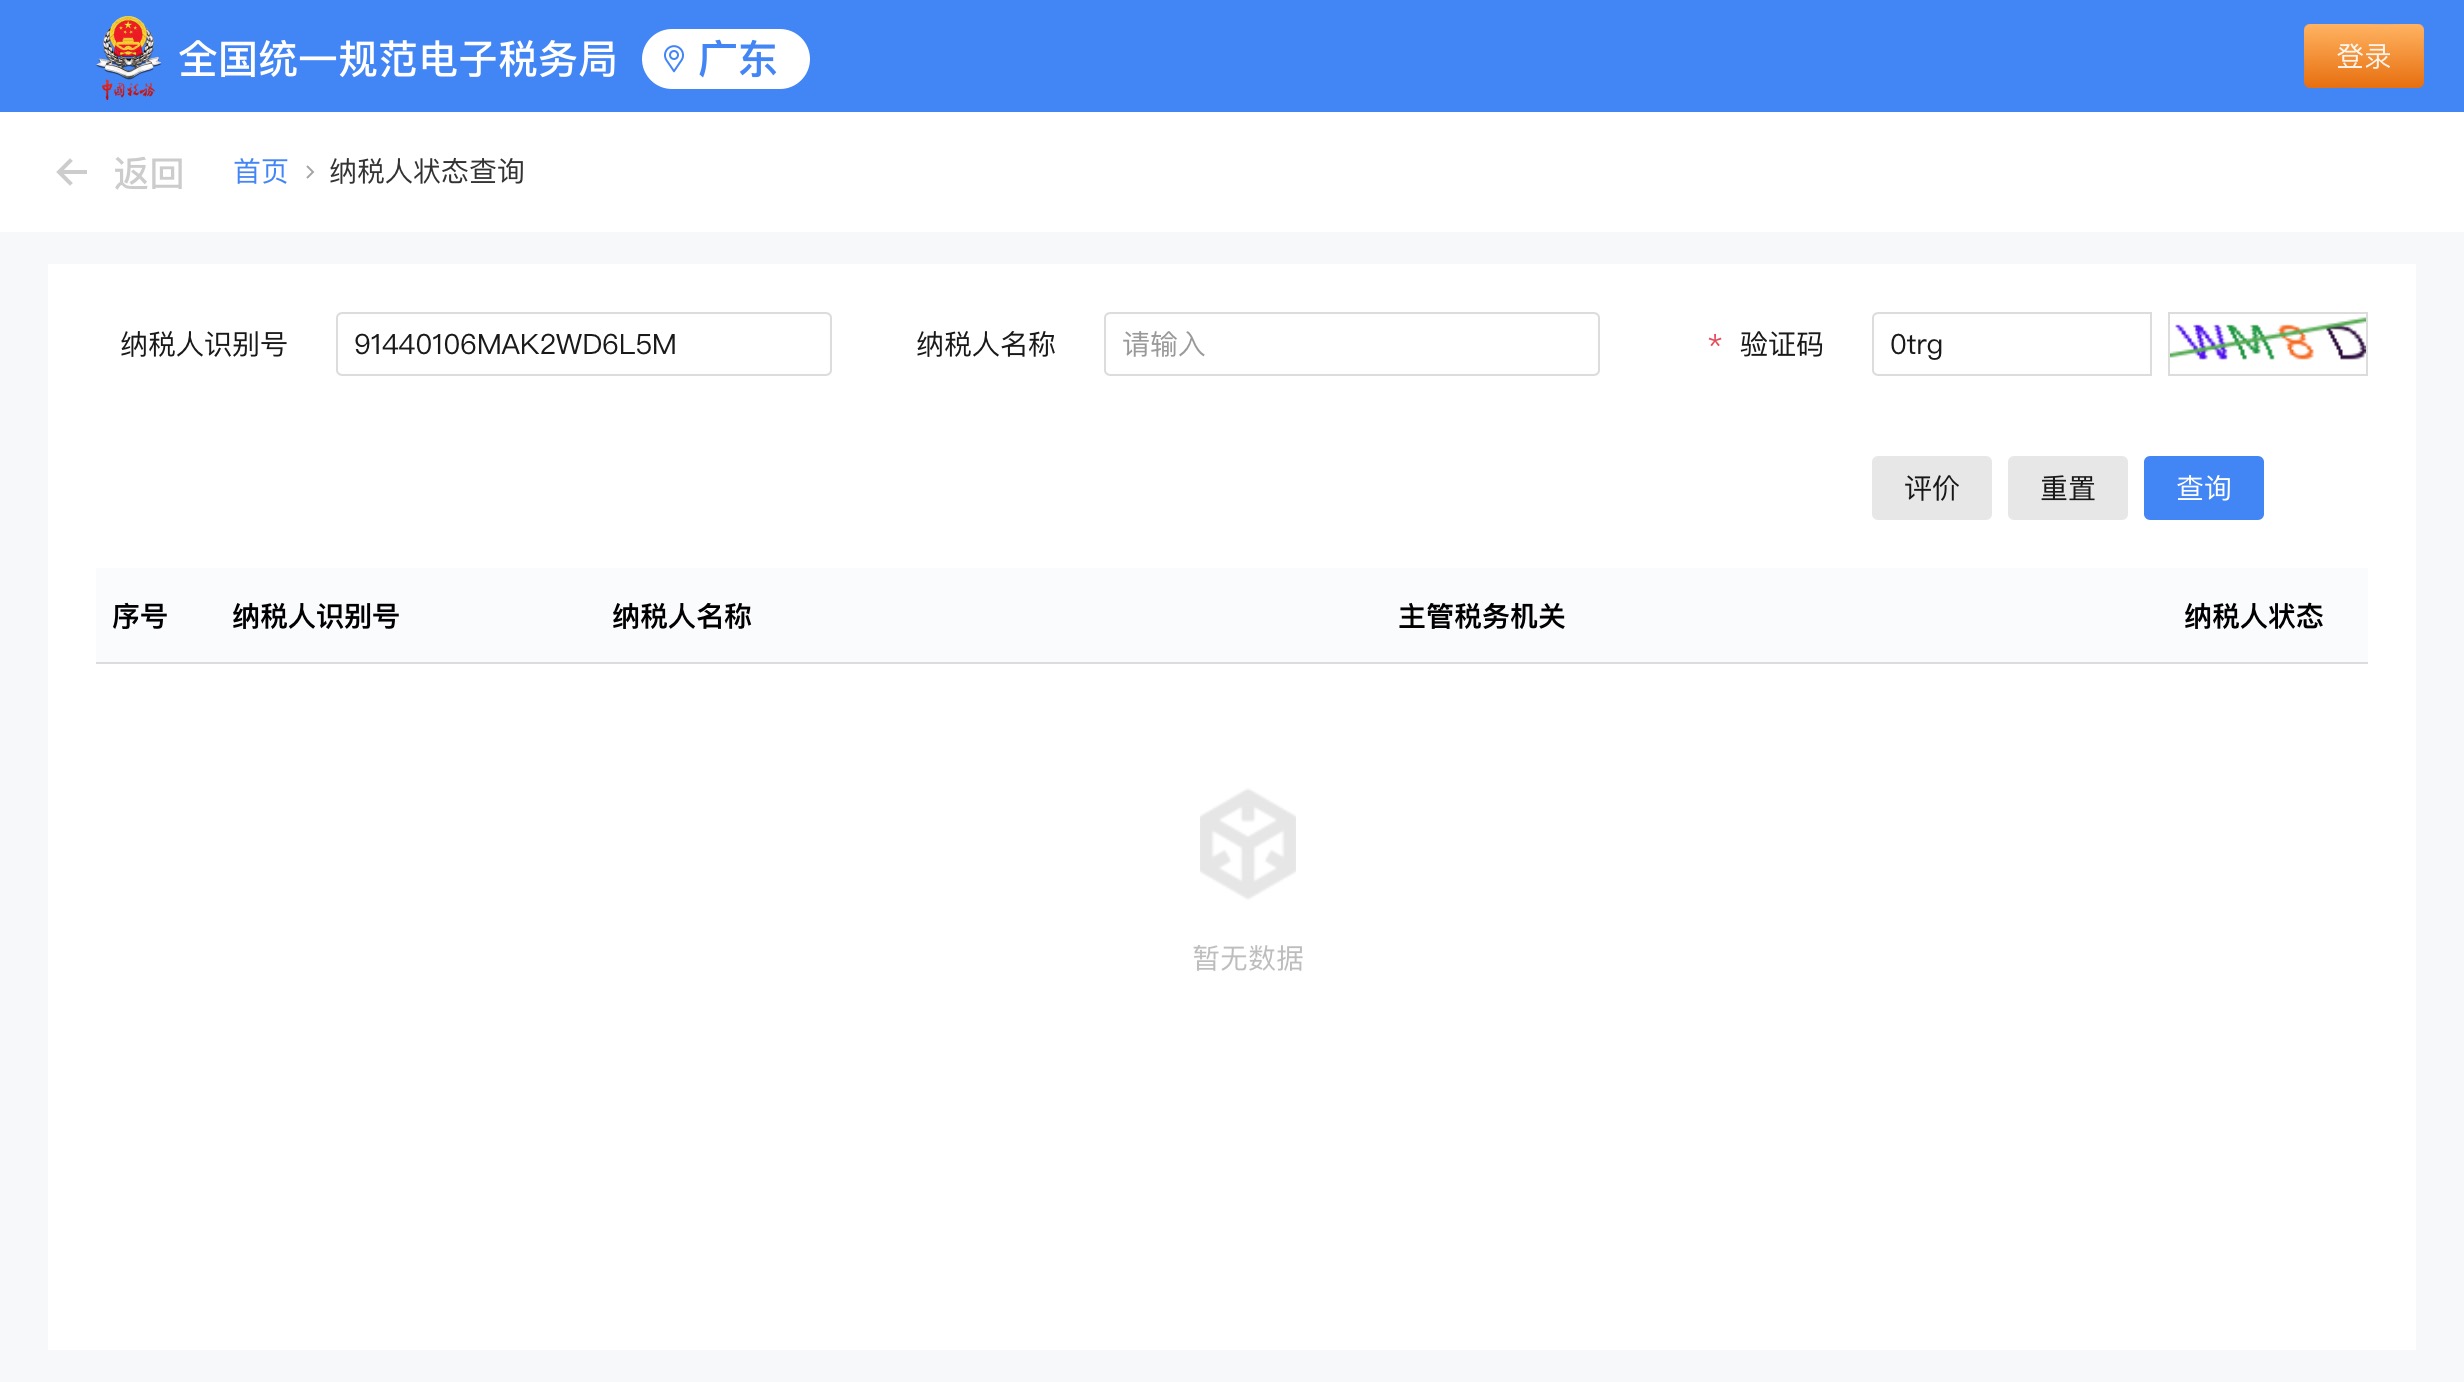Click the 全国统一规范电子税务局 site title

click(397, 59)
